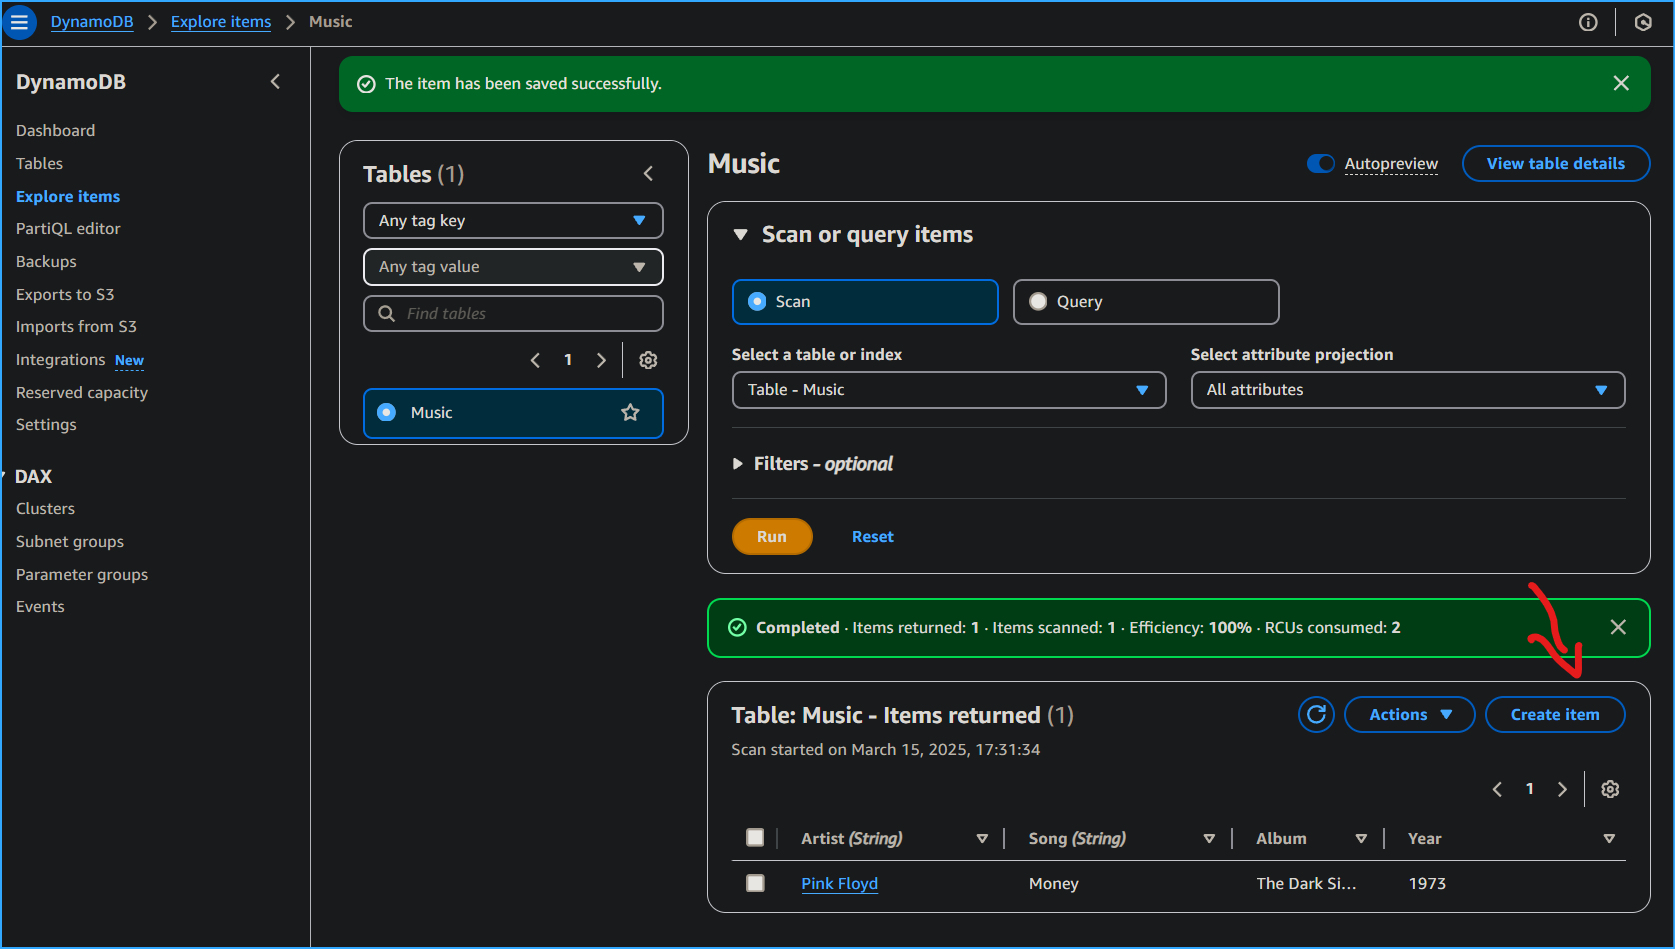Click the Find tables search field

[x=513, y=313]
